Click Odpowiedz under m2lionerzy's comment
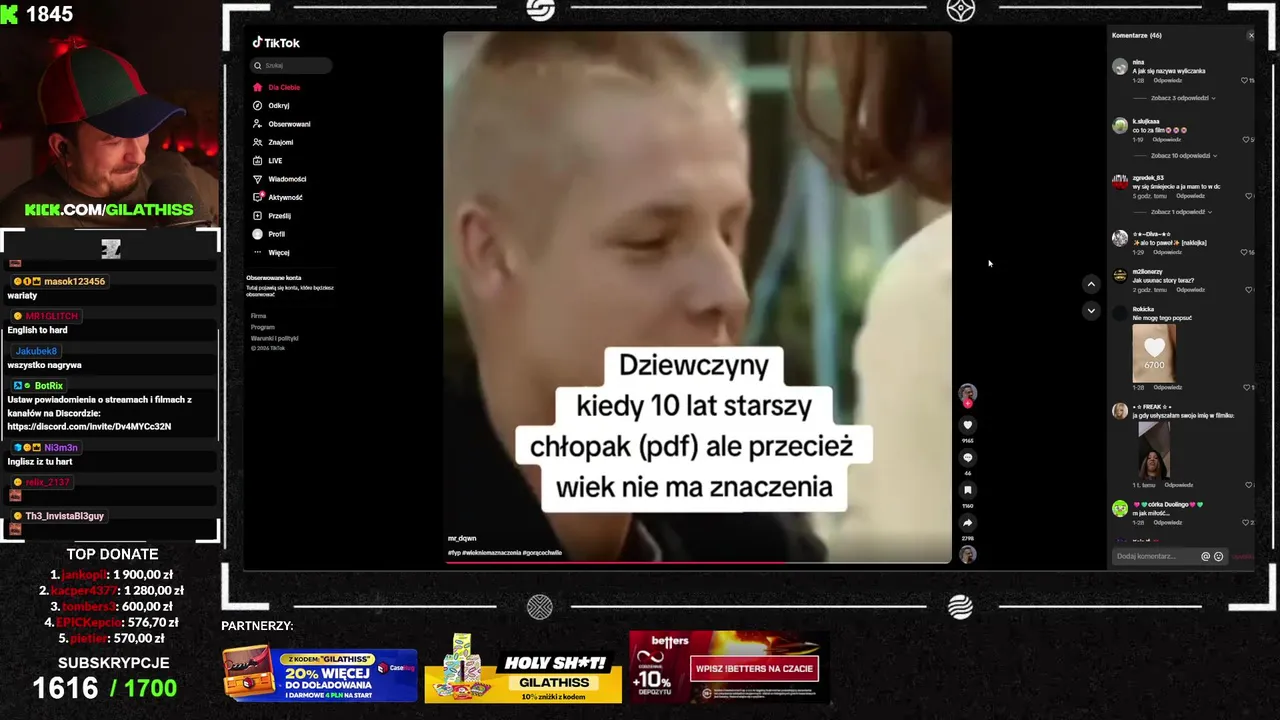Image resolution: width=1280 pixels, height=720 pixels. [x=1190, y=290]
